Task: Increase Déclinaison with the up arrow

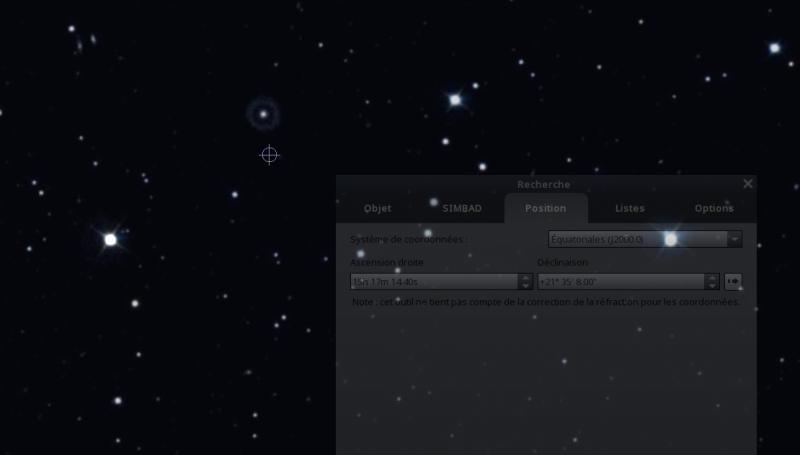Action: pyautogui.click(x=712, y=277)
